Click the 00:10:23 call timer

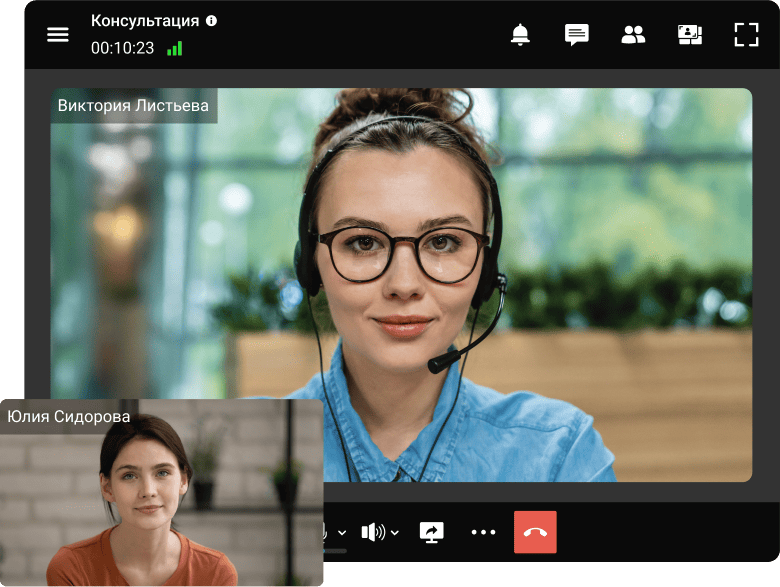point(122,48)
